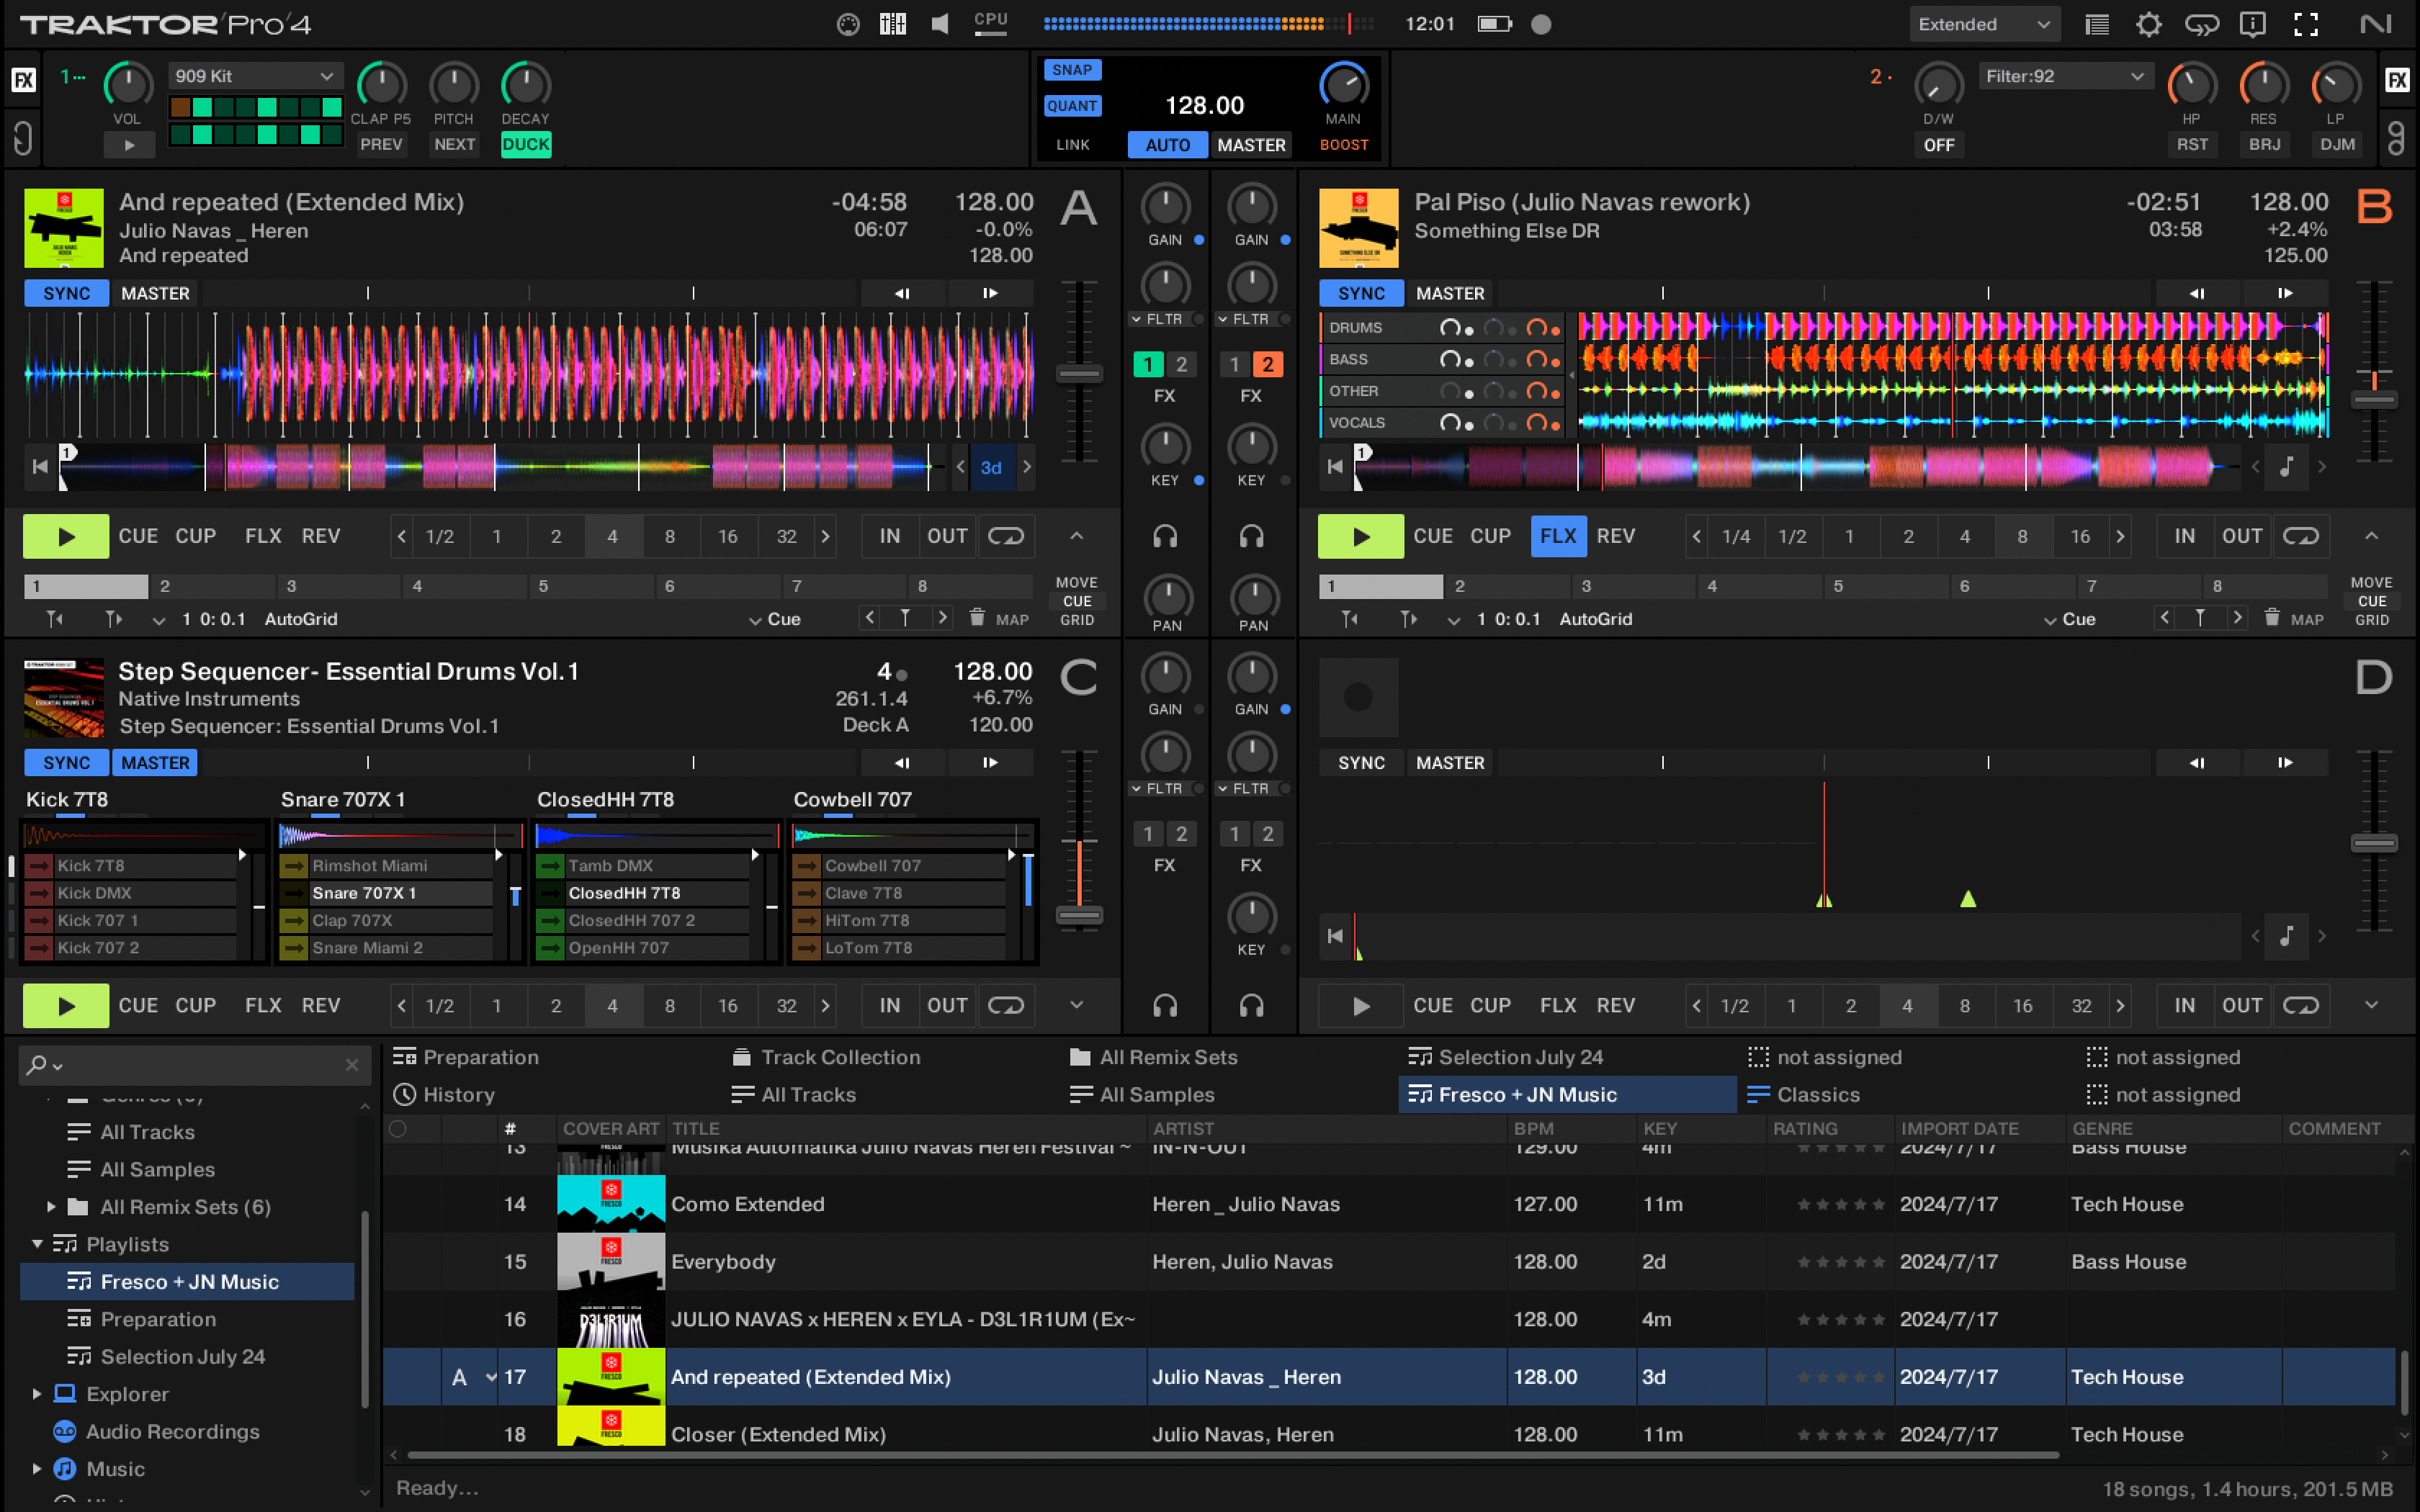Click deck A's tempo fader

1079,375
